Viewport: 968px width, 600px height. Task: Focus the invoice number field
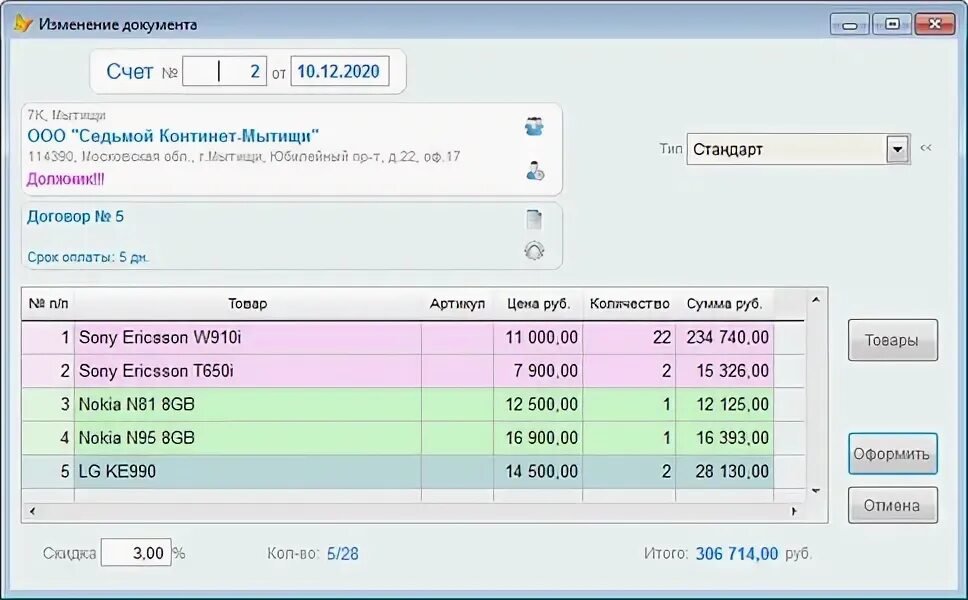point(225,72)
